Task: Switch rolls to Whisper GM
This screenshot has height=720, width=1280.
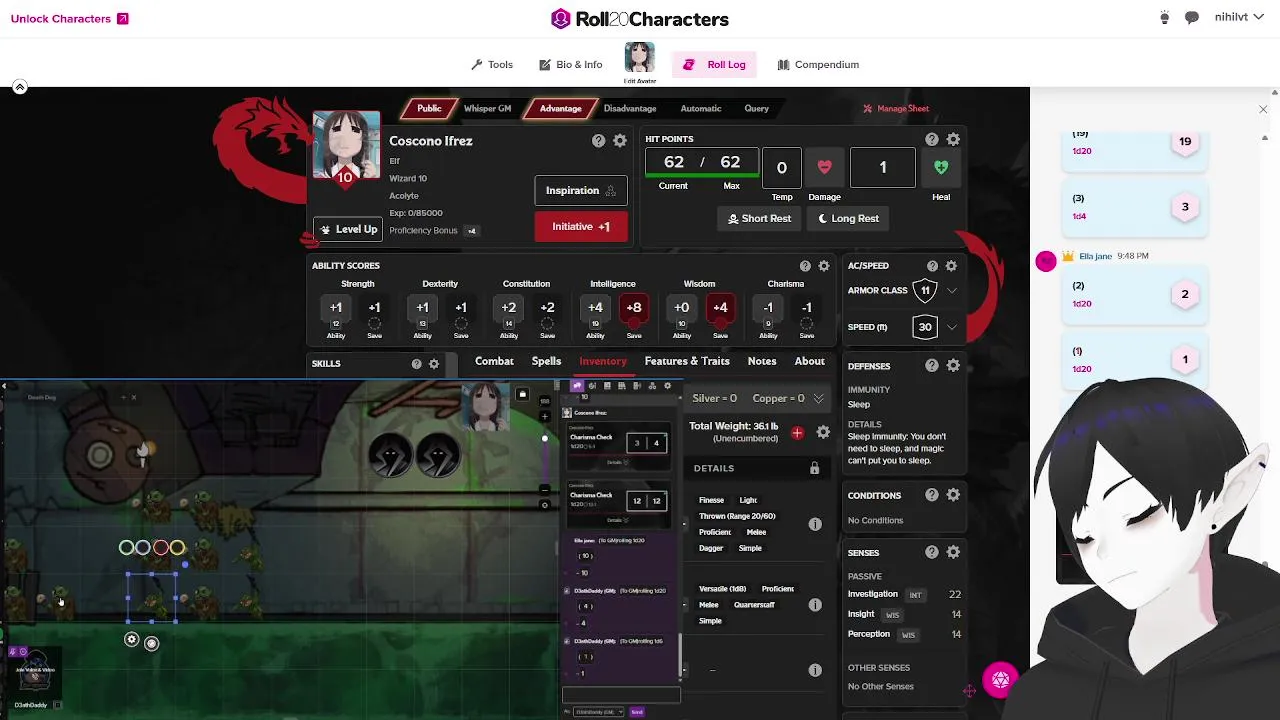Action: 487,108
